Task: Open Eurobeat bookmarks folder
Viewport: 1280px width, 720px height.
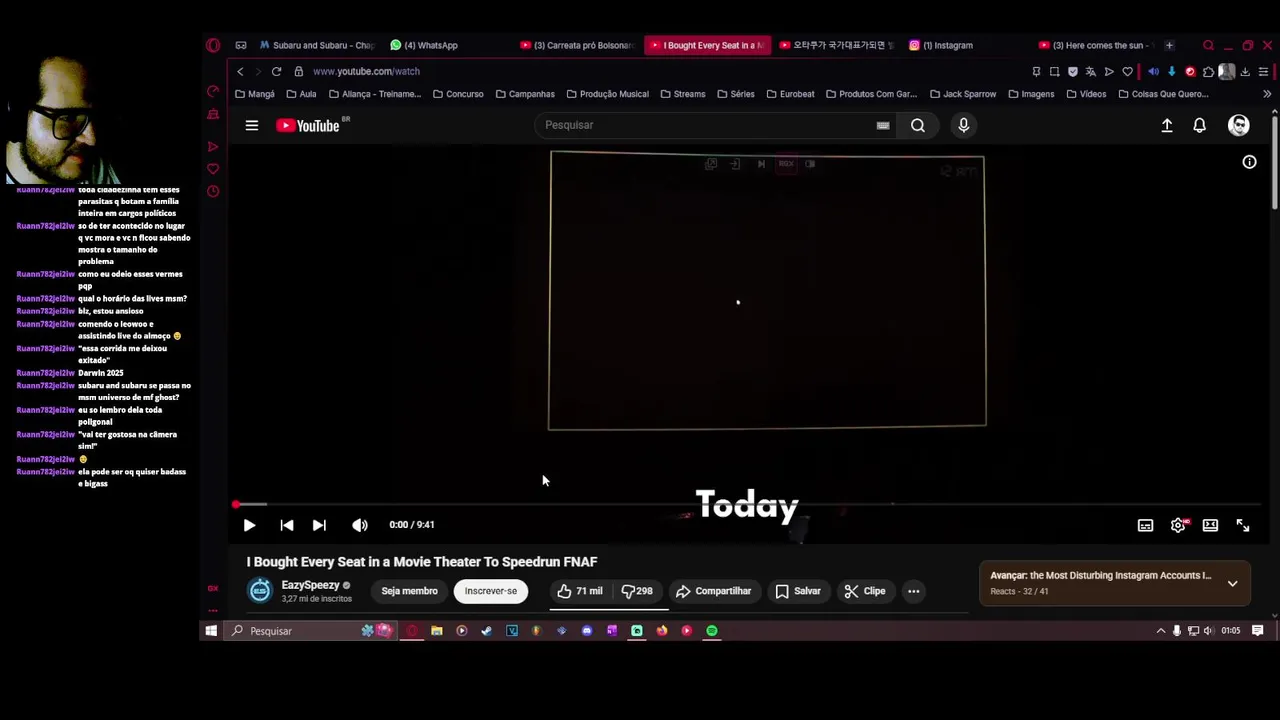Action: tap(790, 94)
